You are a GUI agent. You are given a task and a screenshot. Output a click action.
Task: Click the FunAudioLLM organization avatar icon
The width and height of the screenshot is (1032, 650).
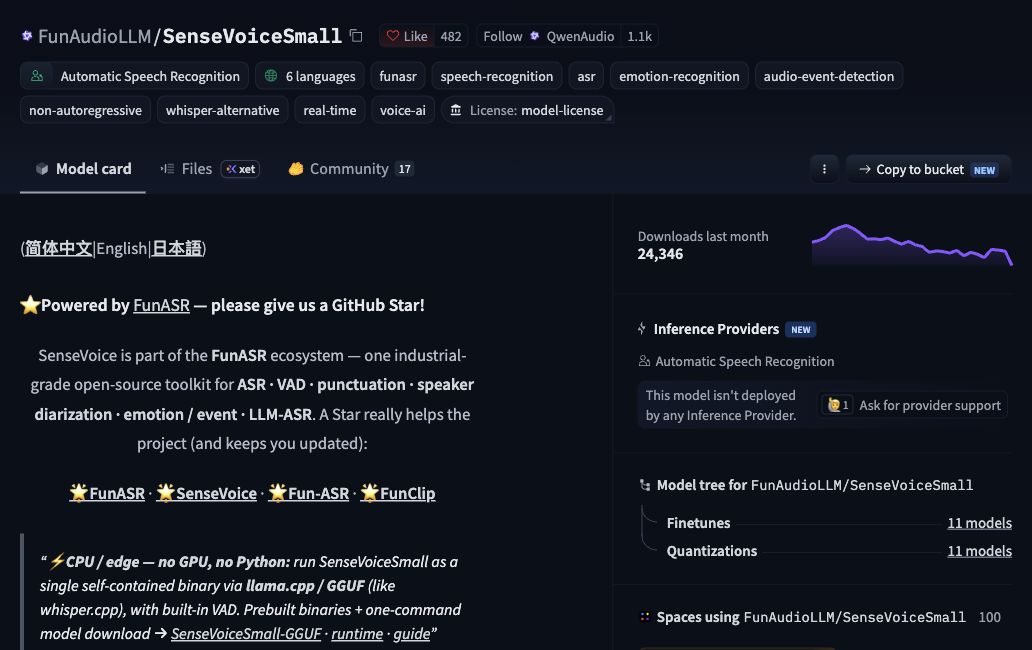point(27,36)
